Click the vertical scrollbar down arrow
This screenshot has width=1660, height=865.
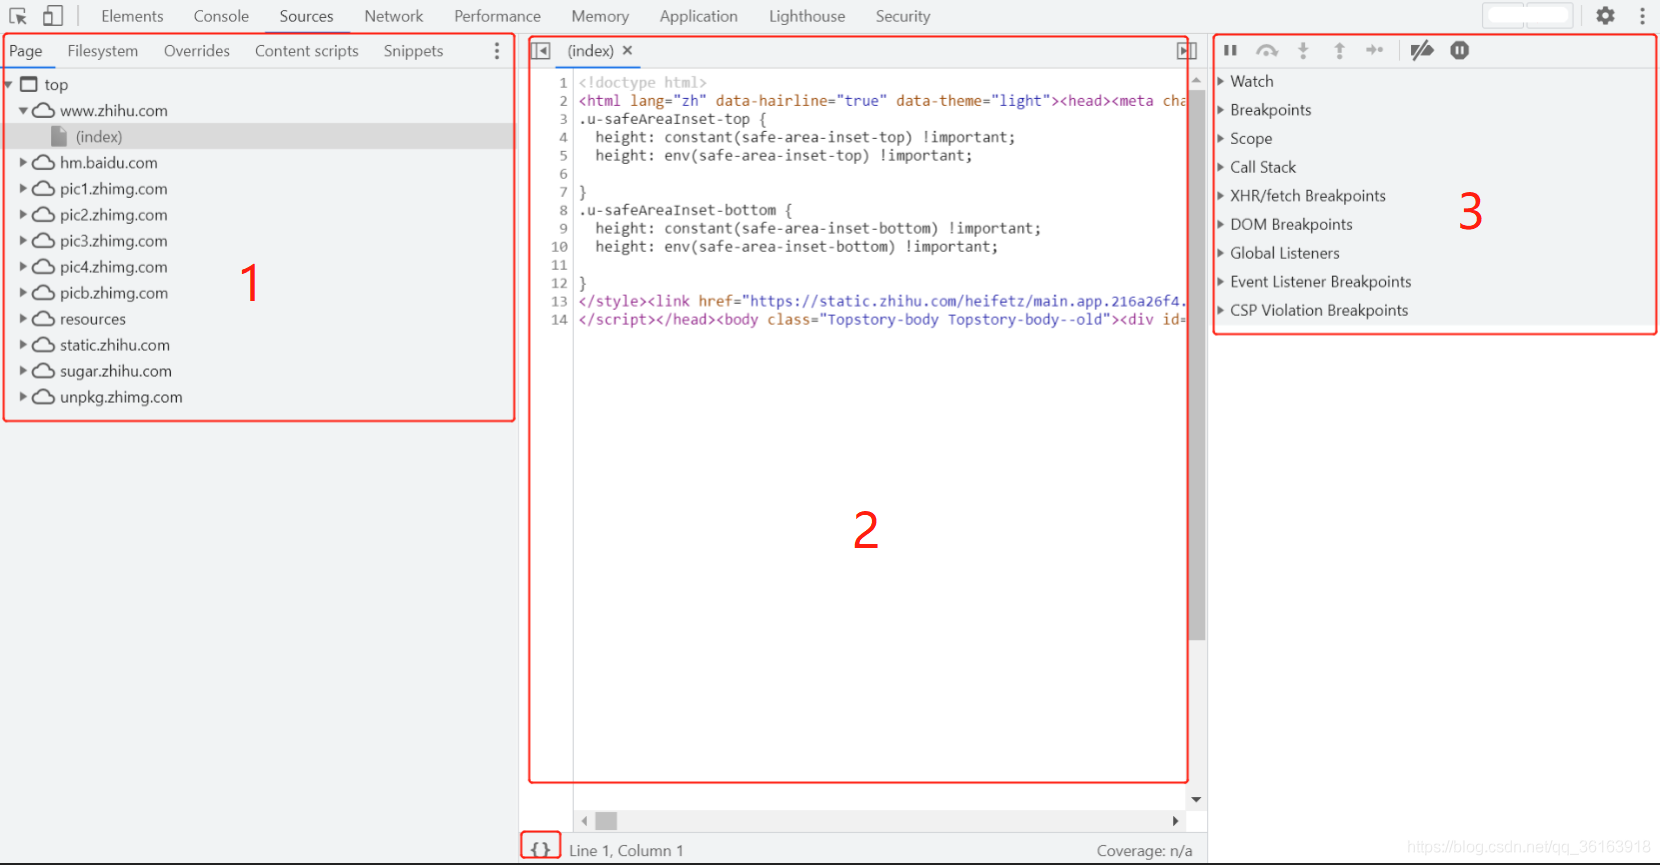click(1196, 800)
